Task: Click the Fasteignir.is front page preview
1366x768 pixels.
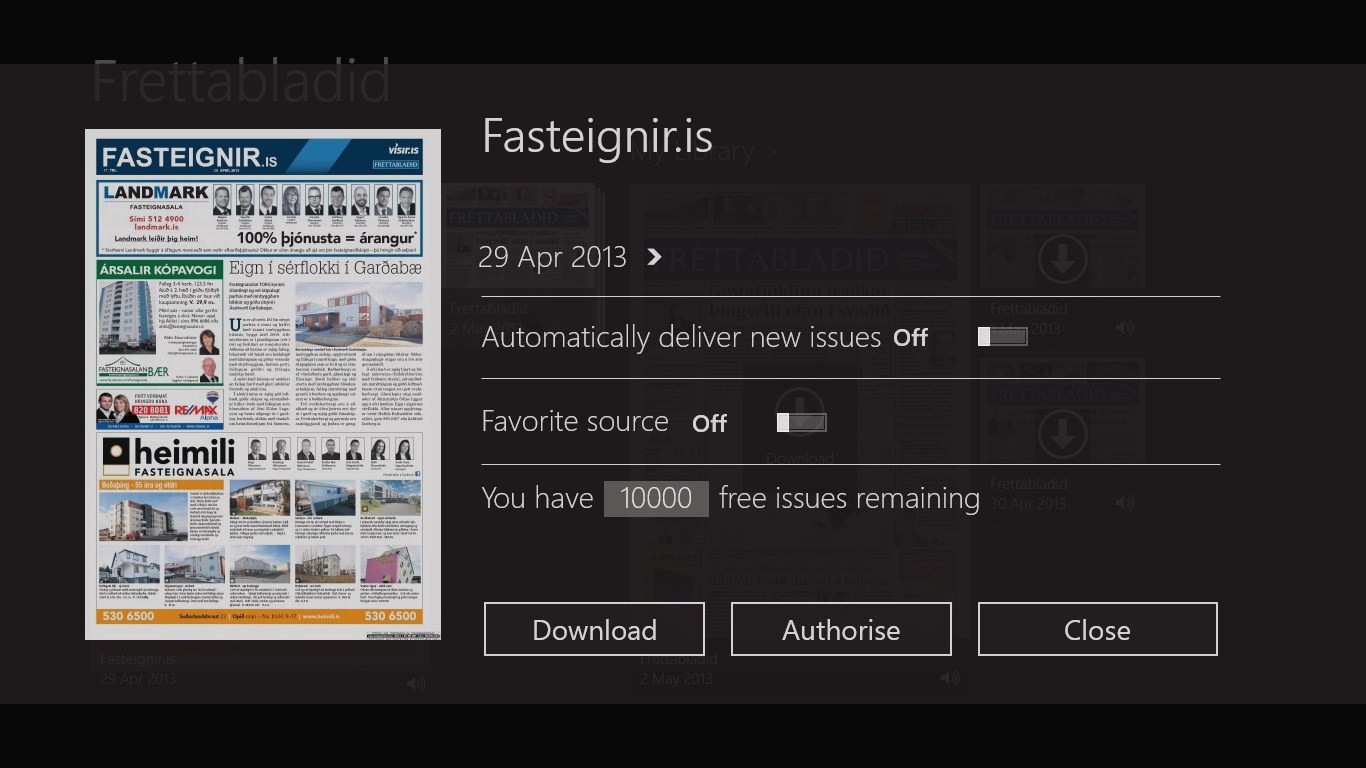Action: coord(263,385)
